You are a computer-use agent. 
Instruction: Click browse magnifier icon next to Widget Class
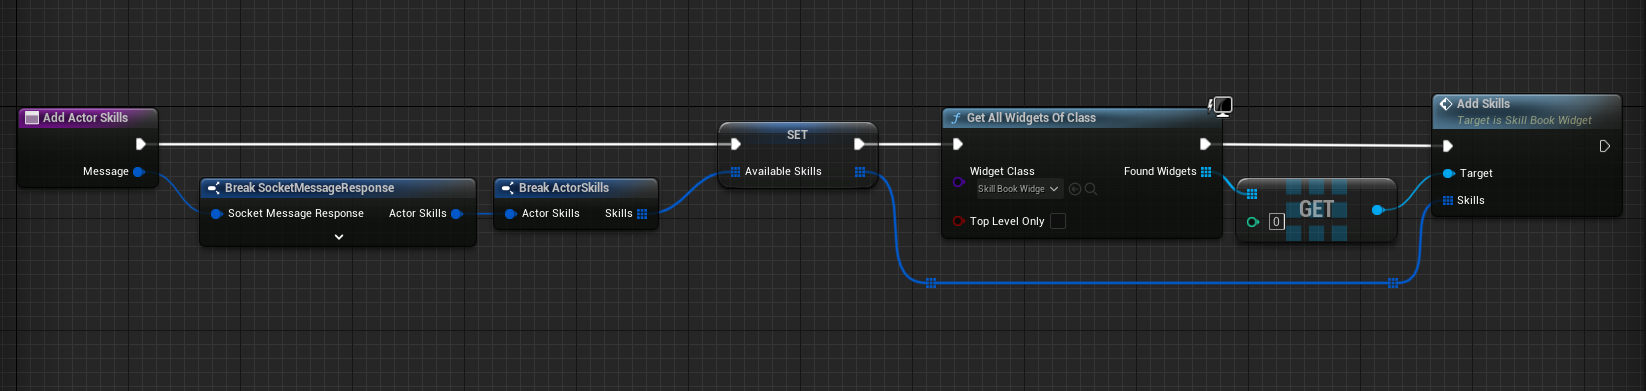point(1091,189)
